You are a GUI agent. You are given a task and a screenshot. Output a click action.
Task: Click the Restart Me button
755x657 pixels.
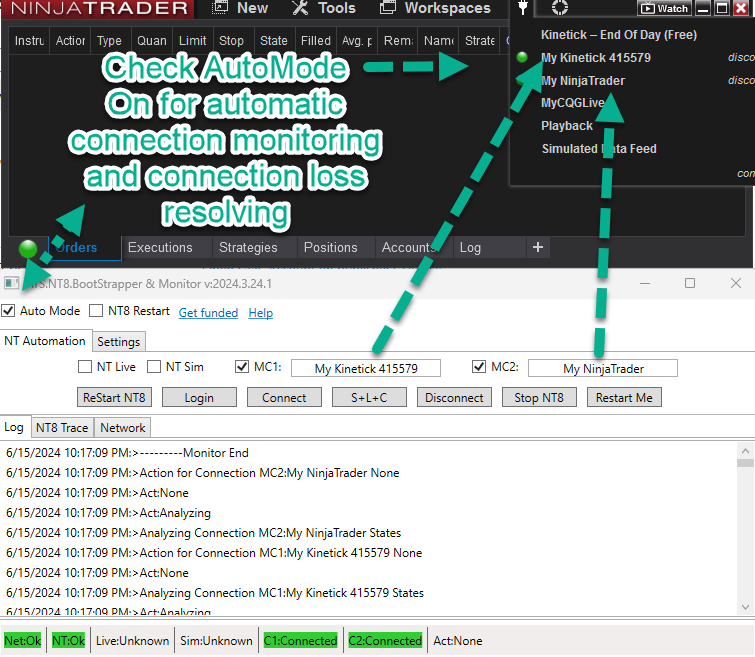[624, 397]
